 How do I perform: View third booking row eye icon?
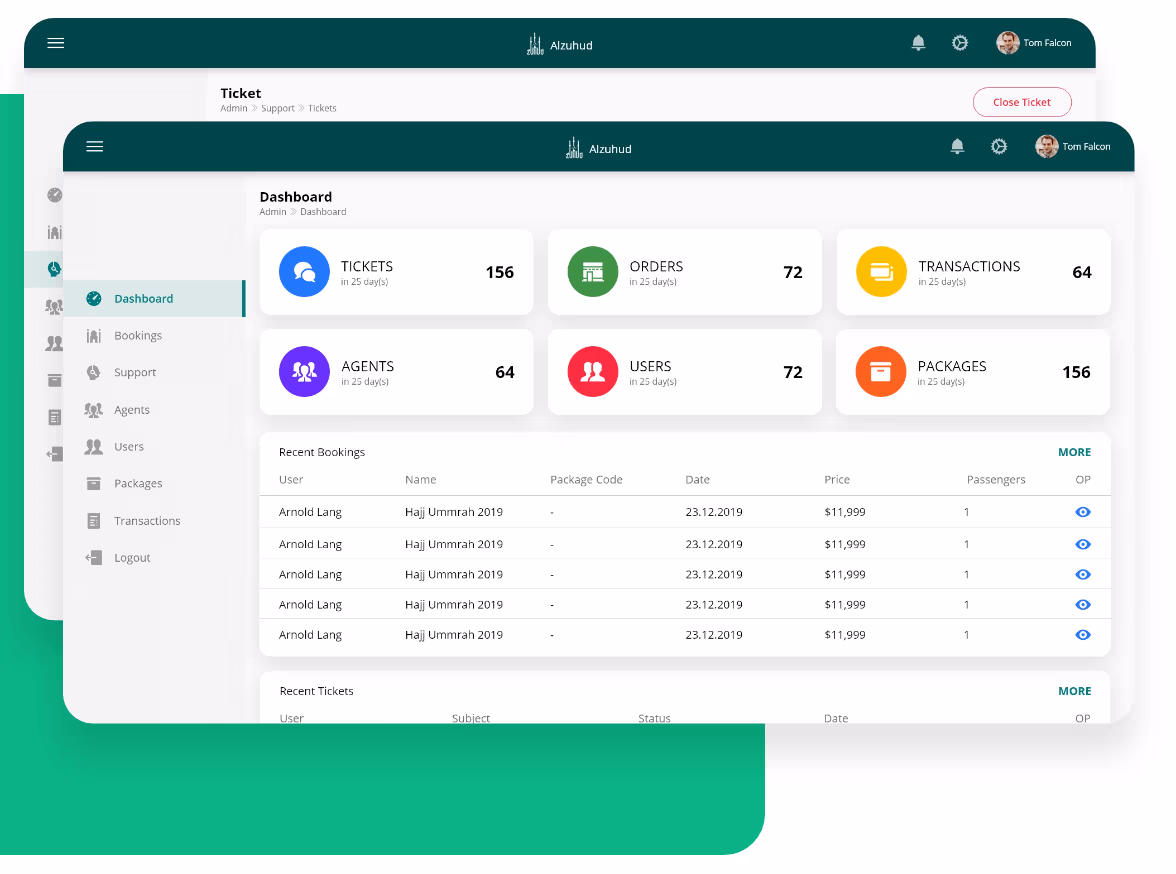(1082, 575)
